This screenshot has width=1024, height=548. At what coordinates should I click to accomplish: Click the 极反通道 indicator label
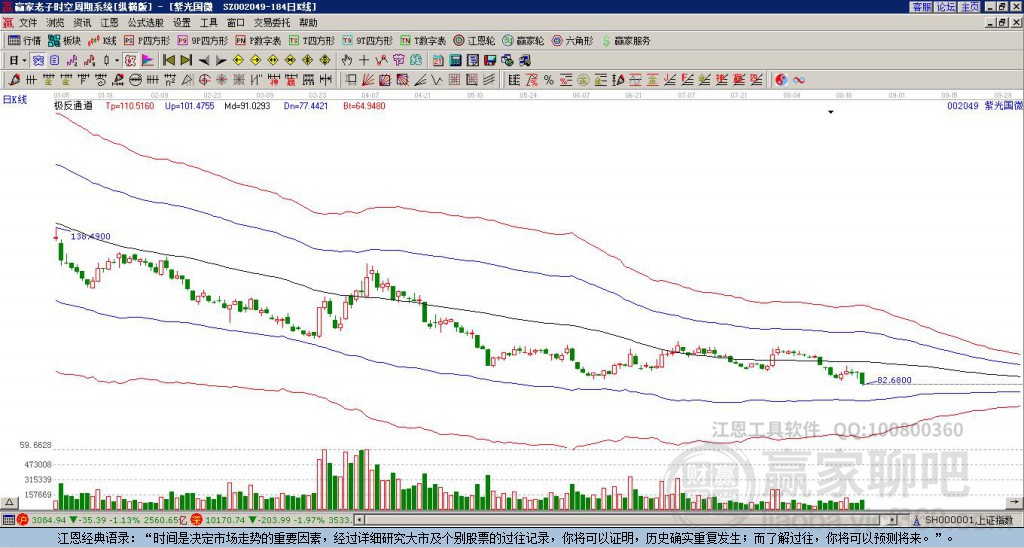pos(73,106)
